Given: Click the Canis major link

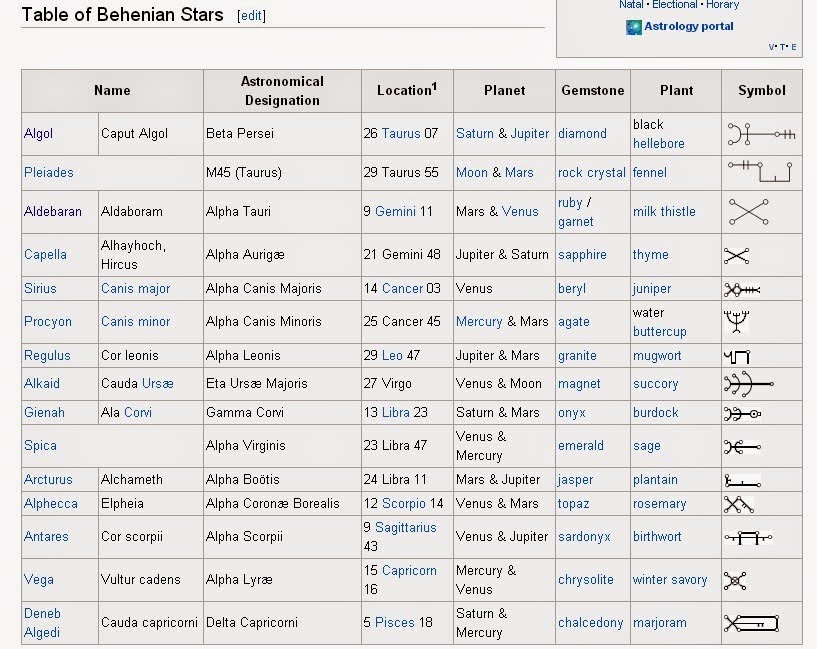Looking at the screenshot, I should 135,288.
